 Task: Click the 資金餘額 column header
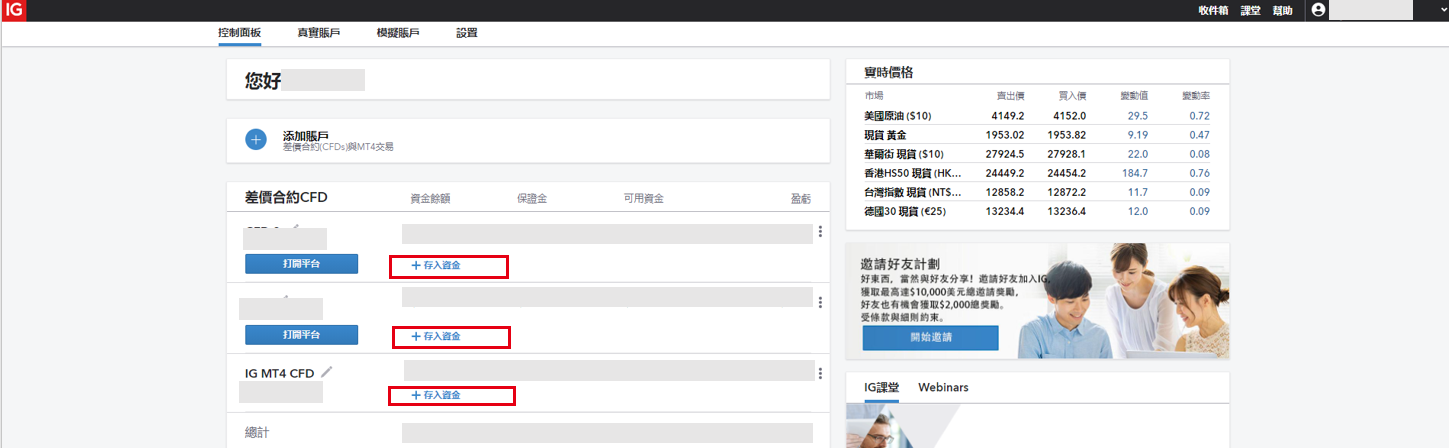430,198
